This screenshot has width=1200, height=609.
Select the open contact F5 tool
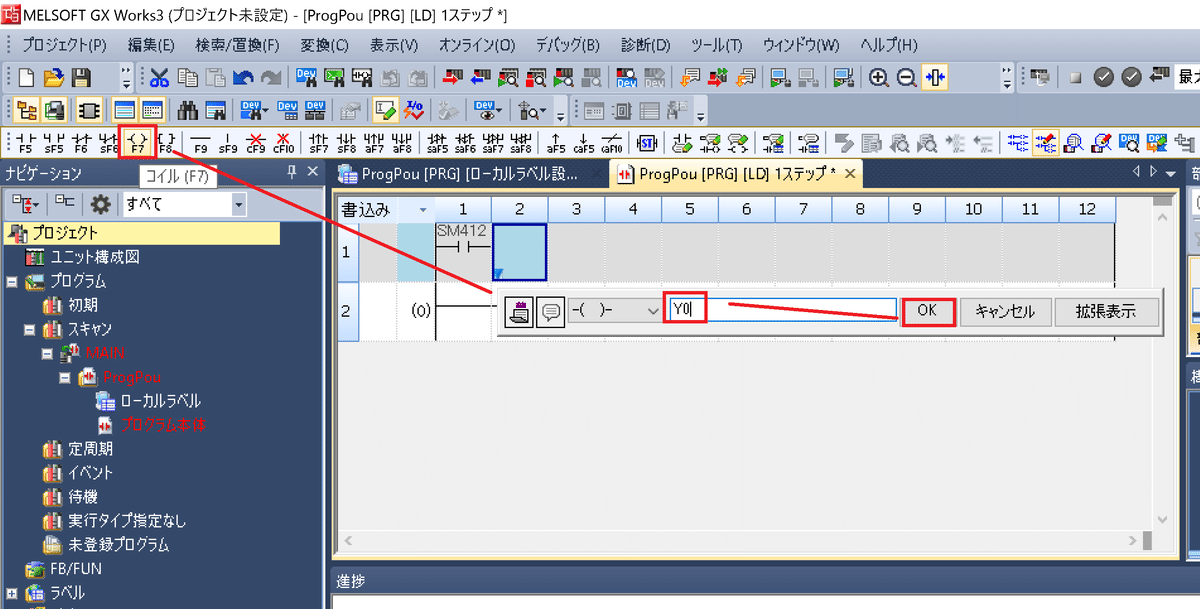[x=27, y=142]
